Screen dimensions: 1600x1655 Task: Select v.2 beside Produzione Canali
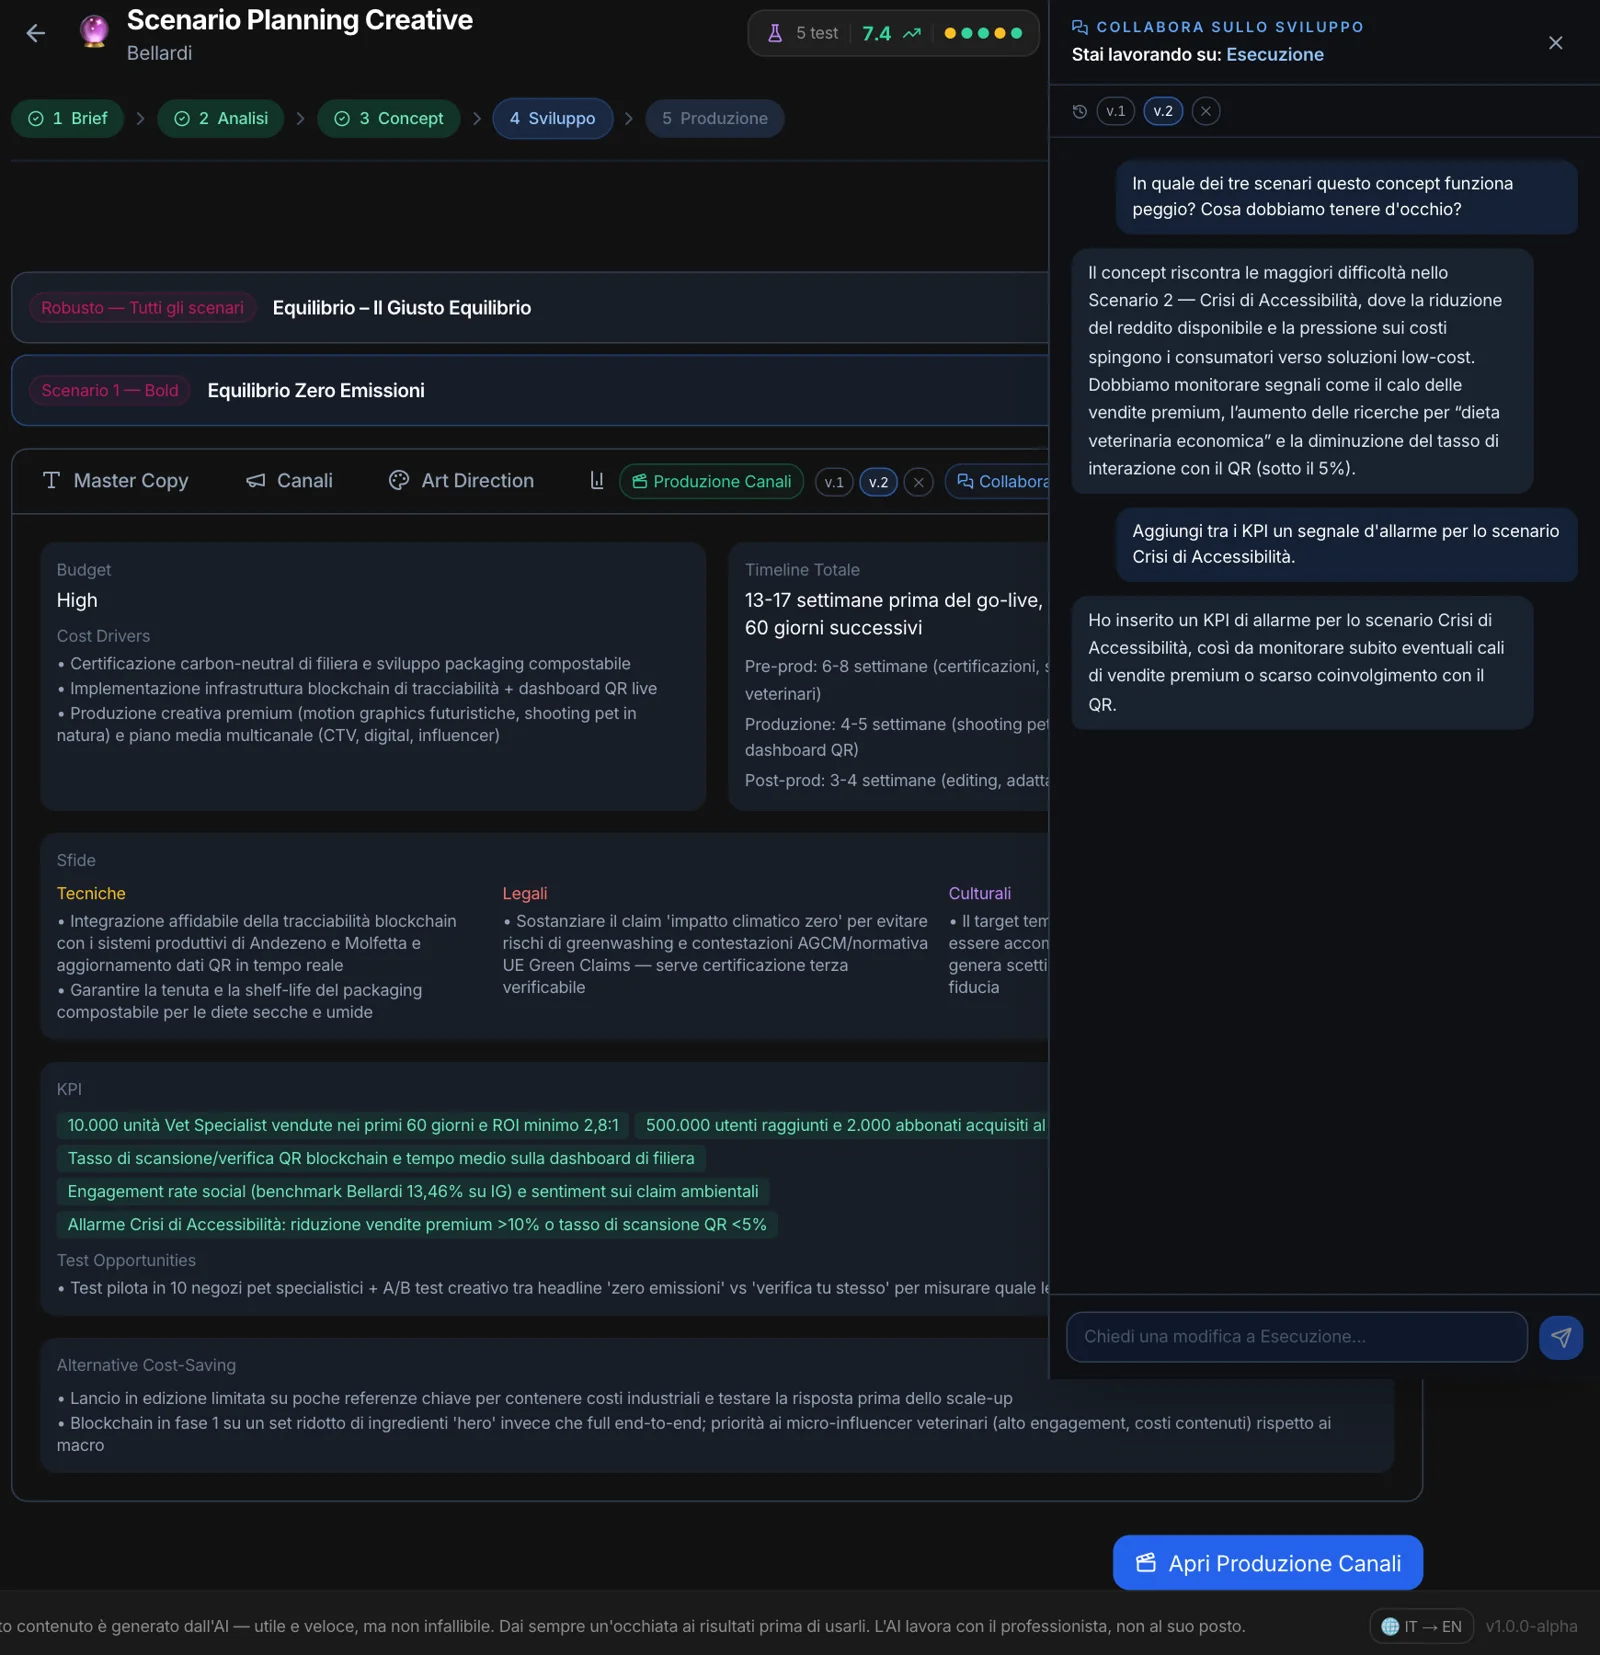(878, 482)
